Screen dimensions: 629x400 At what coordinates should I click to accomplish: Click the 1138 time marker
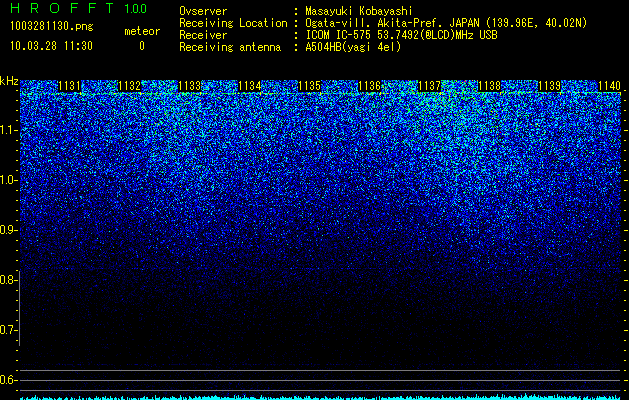[490, 86]
